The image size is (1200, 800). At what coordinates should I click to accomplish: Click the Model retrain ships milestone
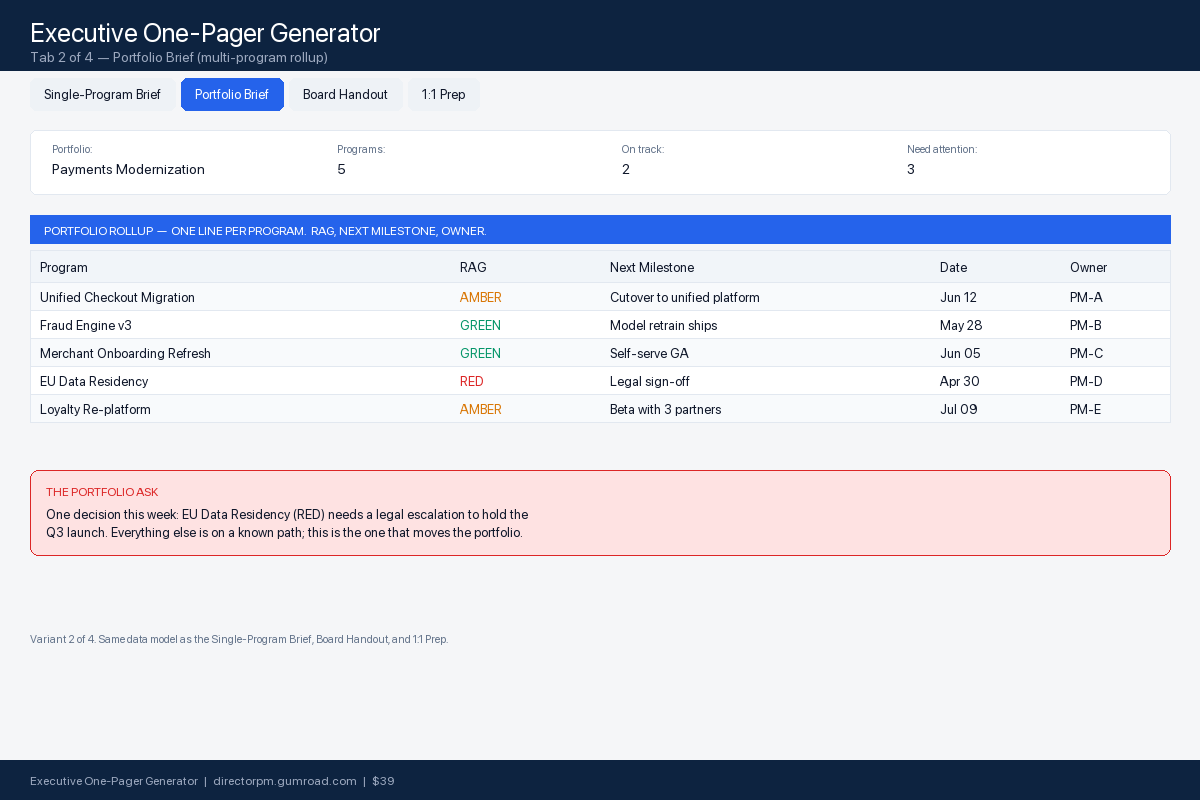point(663,326)
